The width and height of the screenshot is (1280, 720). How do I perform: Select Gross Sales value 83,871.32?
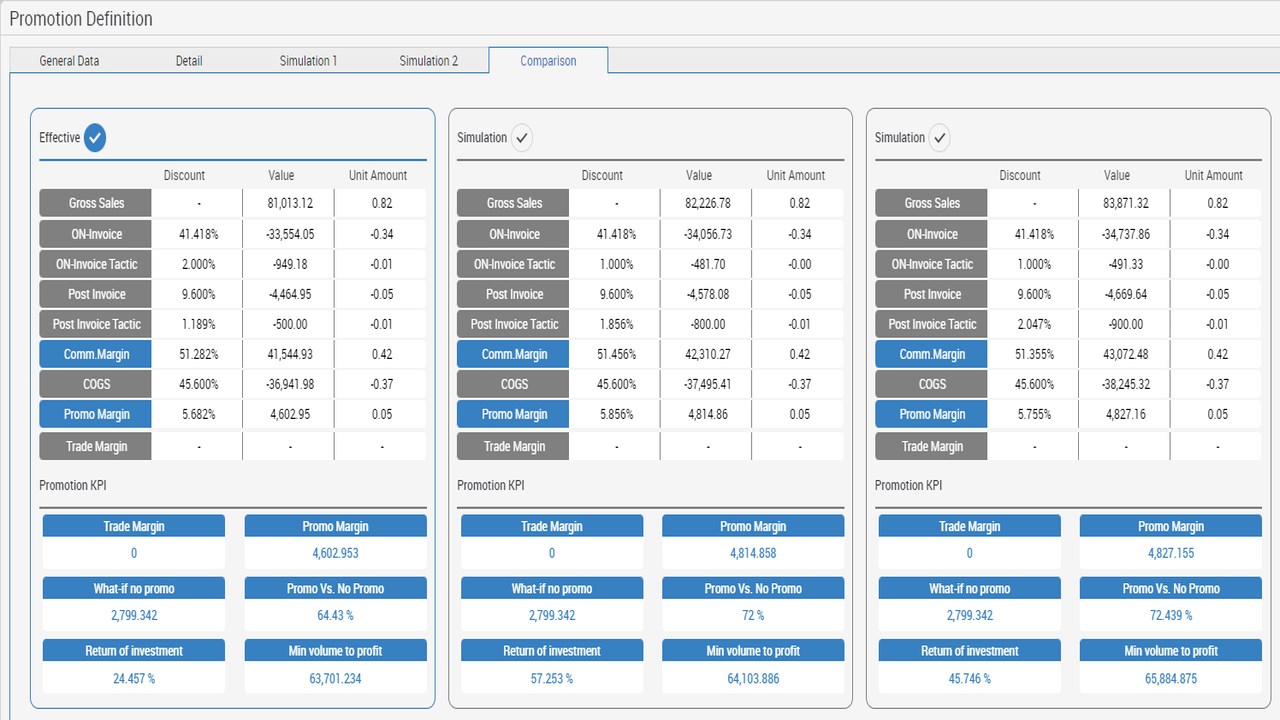tap(1124, 203)
